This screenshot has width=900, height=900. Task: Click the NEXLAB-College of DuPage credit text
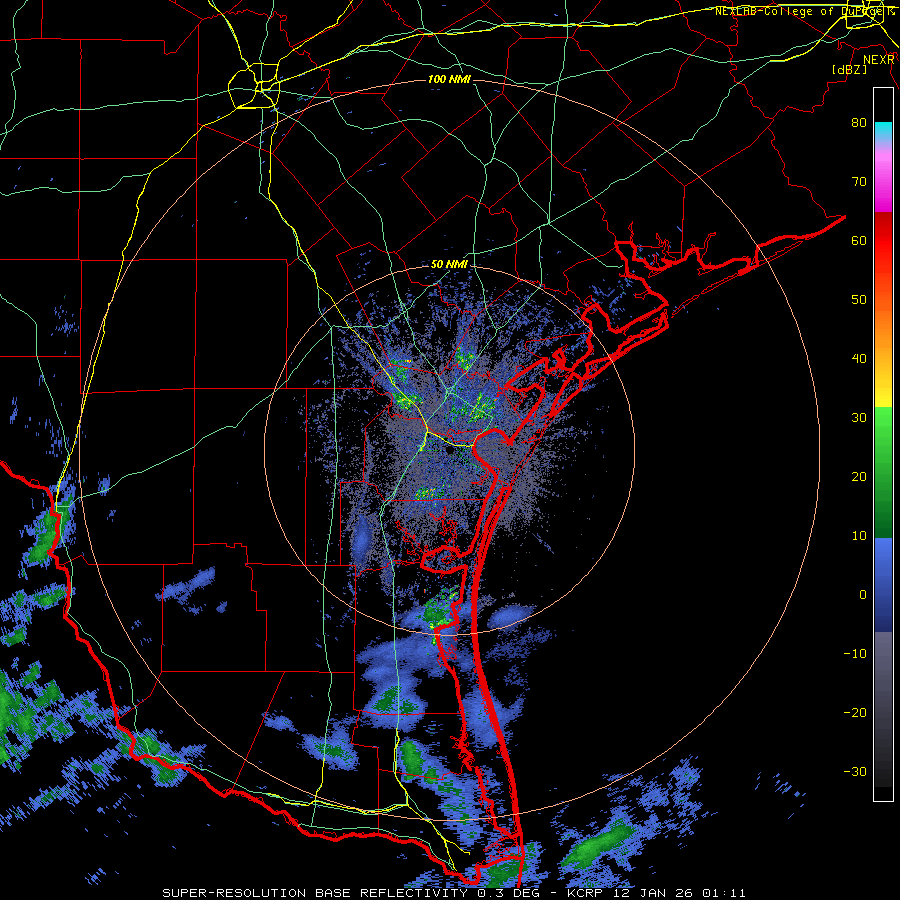tap(804, 11)
